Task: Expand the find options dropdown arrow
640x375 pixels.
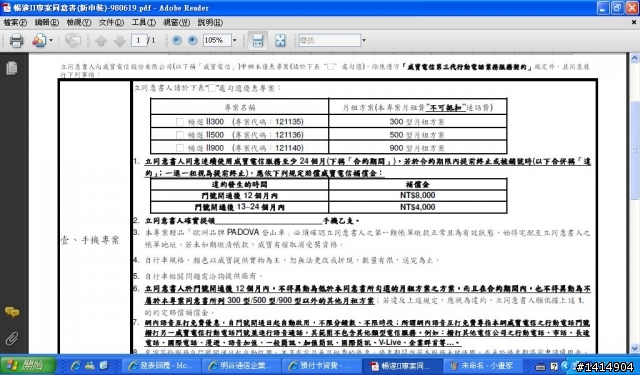Action: tap(364, 40)
